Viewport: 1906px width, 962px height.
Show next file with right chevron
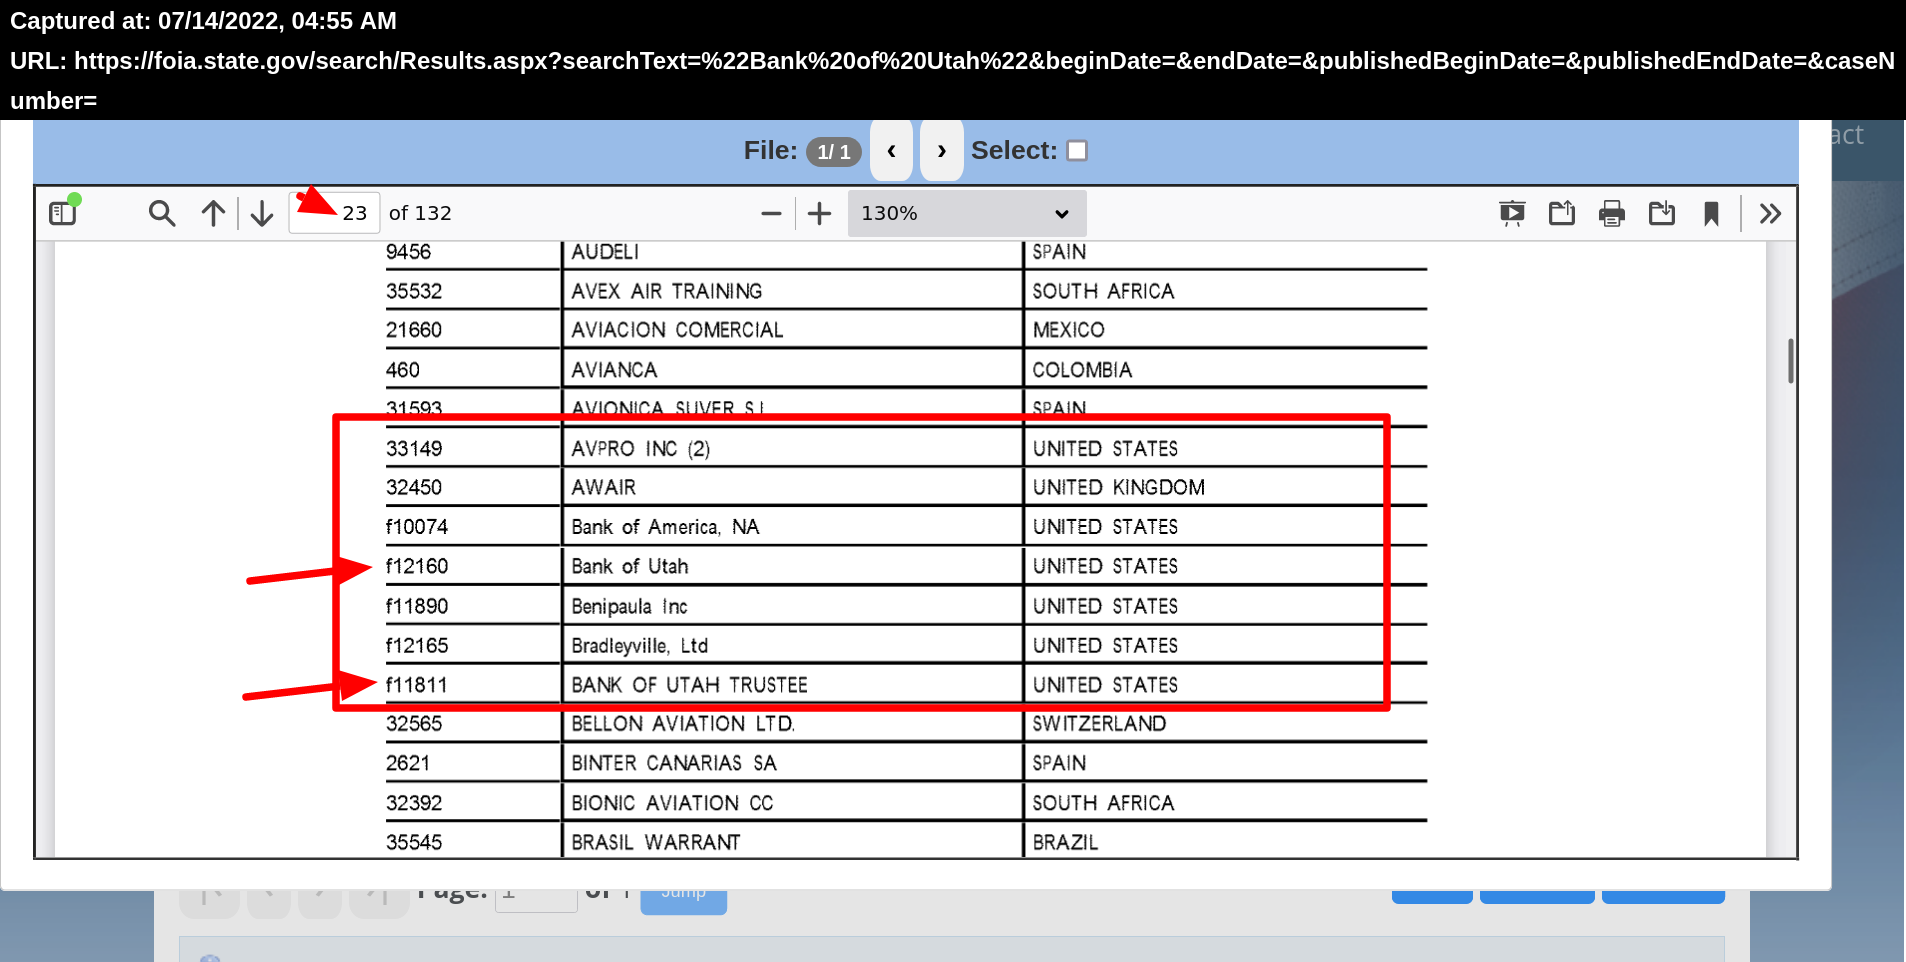[x=941, y=151]
